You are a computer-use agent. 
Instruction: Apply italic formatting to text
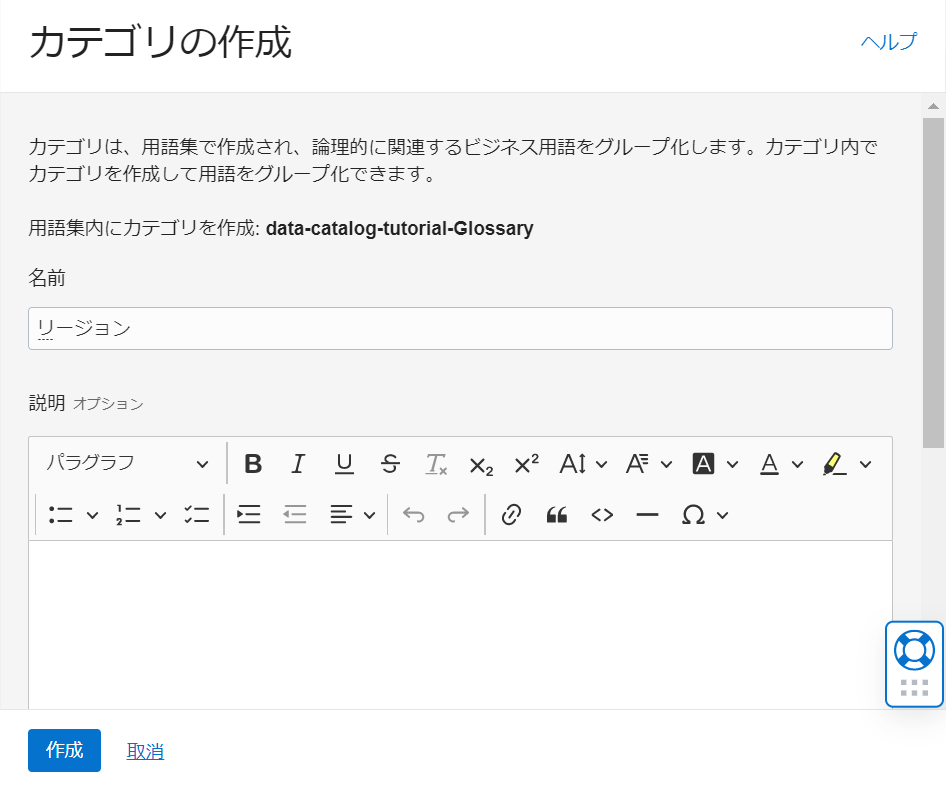[298, 464]
